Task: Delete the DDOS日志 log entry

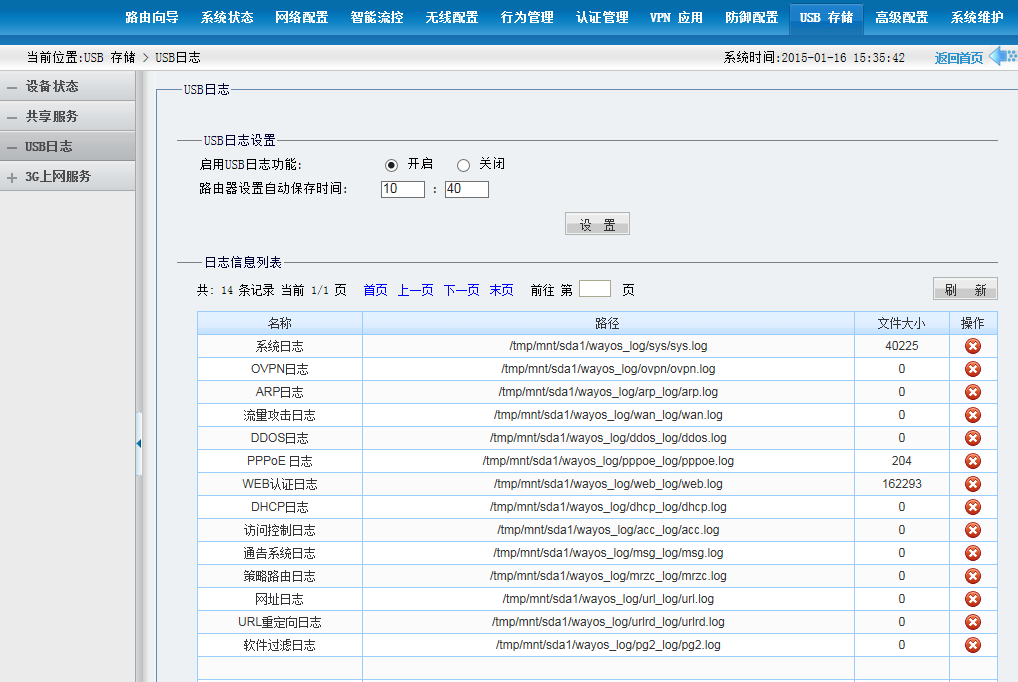Action: (972, 438)
